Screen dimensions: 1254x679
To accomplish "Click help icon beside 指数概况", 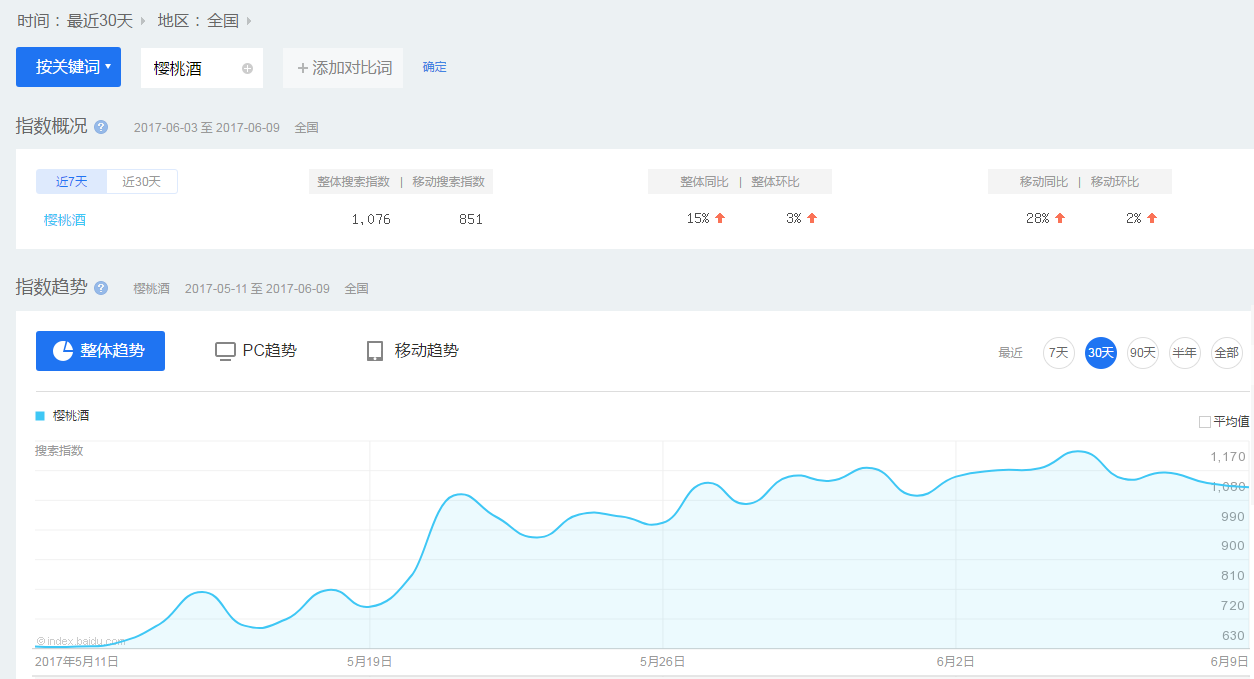I will (x=101, y=127).
